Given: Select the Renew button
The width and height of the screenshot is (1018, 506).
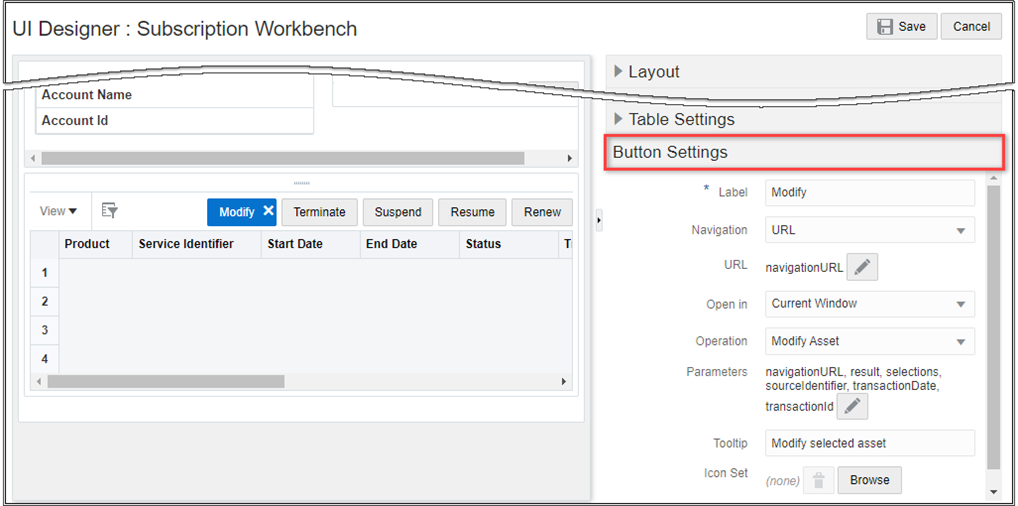Looking at the screenshot, I should pyautogui.click(x=542, y=212).
